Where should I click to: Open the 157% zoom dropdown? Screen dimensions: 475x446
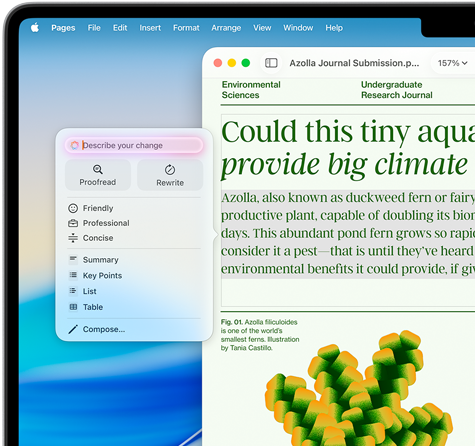coord(452,63)
